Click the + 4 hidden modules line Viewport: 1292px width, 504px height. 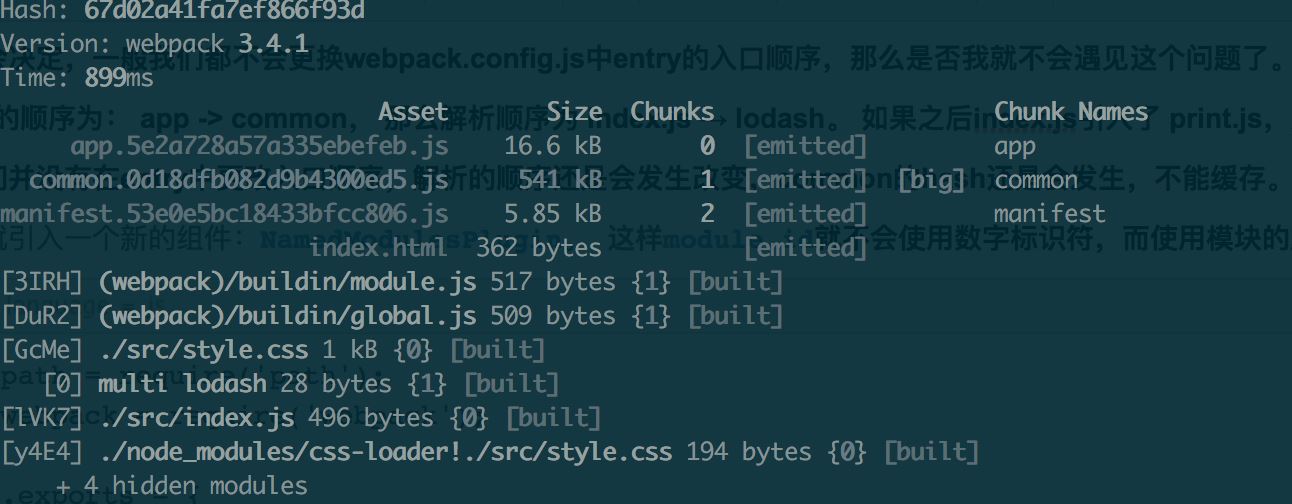[182, 486]
